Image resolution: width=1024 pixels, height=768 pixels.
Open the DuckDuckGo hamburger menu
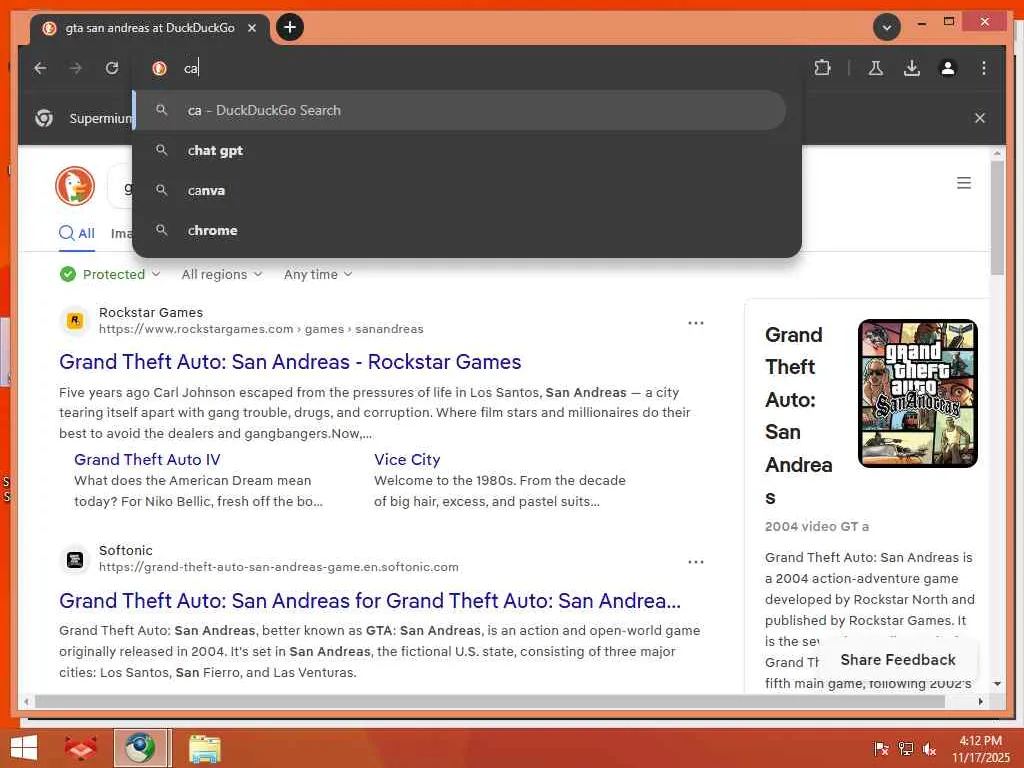tap(964, 183)
